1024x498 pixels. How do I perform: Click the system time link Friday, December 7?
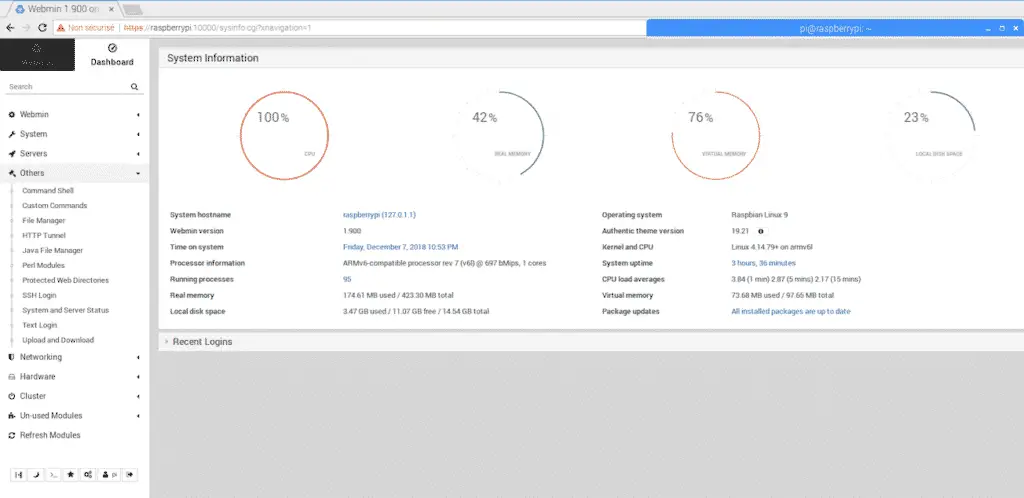tap(400, 247)
